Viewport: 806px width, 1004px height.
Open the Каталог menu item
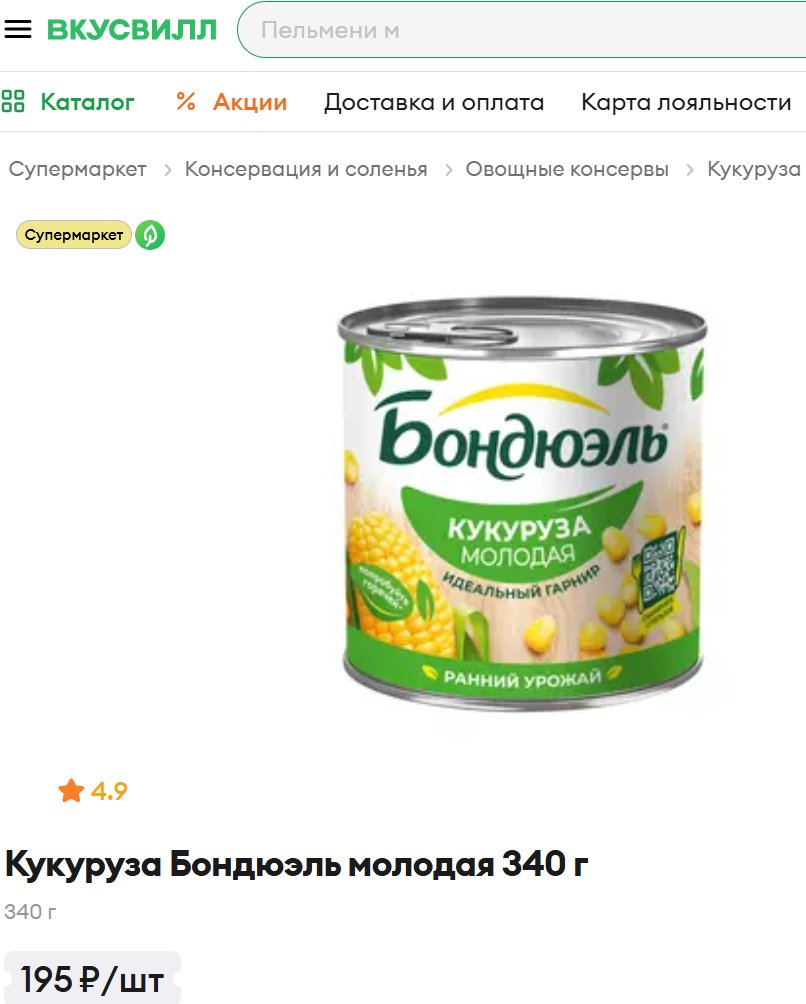[x=87, y=102]
